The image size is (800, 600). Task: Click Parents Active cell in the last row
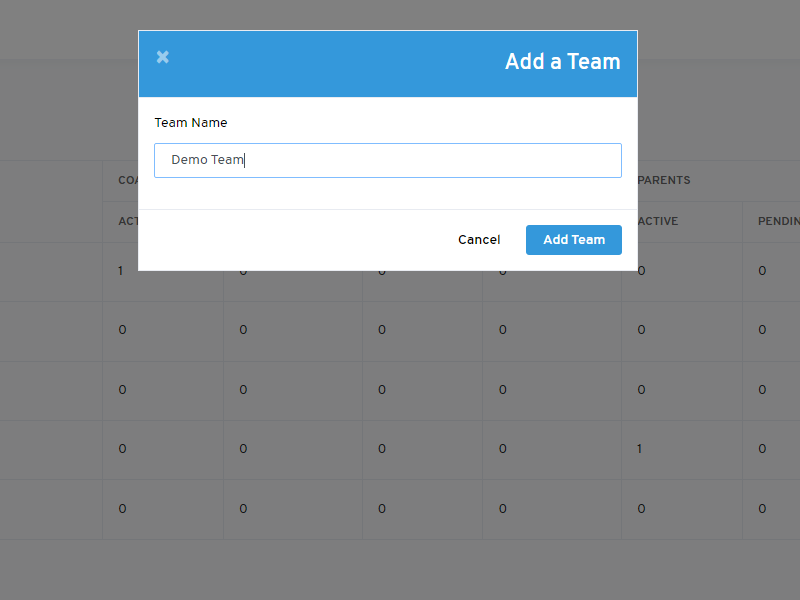coord(641,509)
